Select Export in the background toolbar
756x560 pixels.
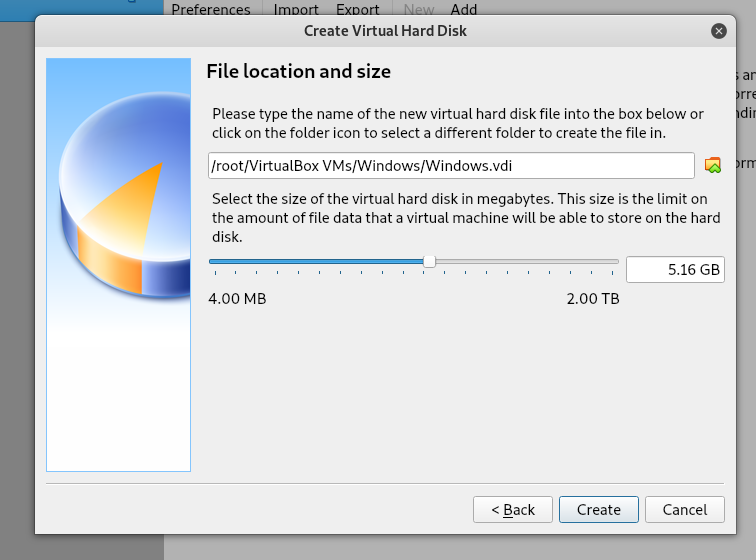[x=358, y=9]
